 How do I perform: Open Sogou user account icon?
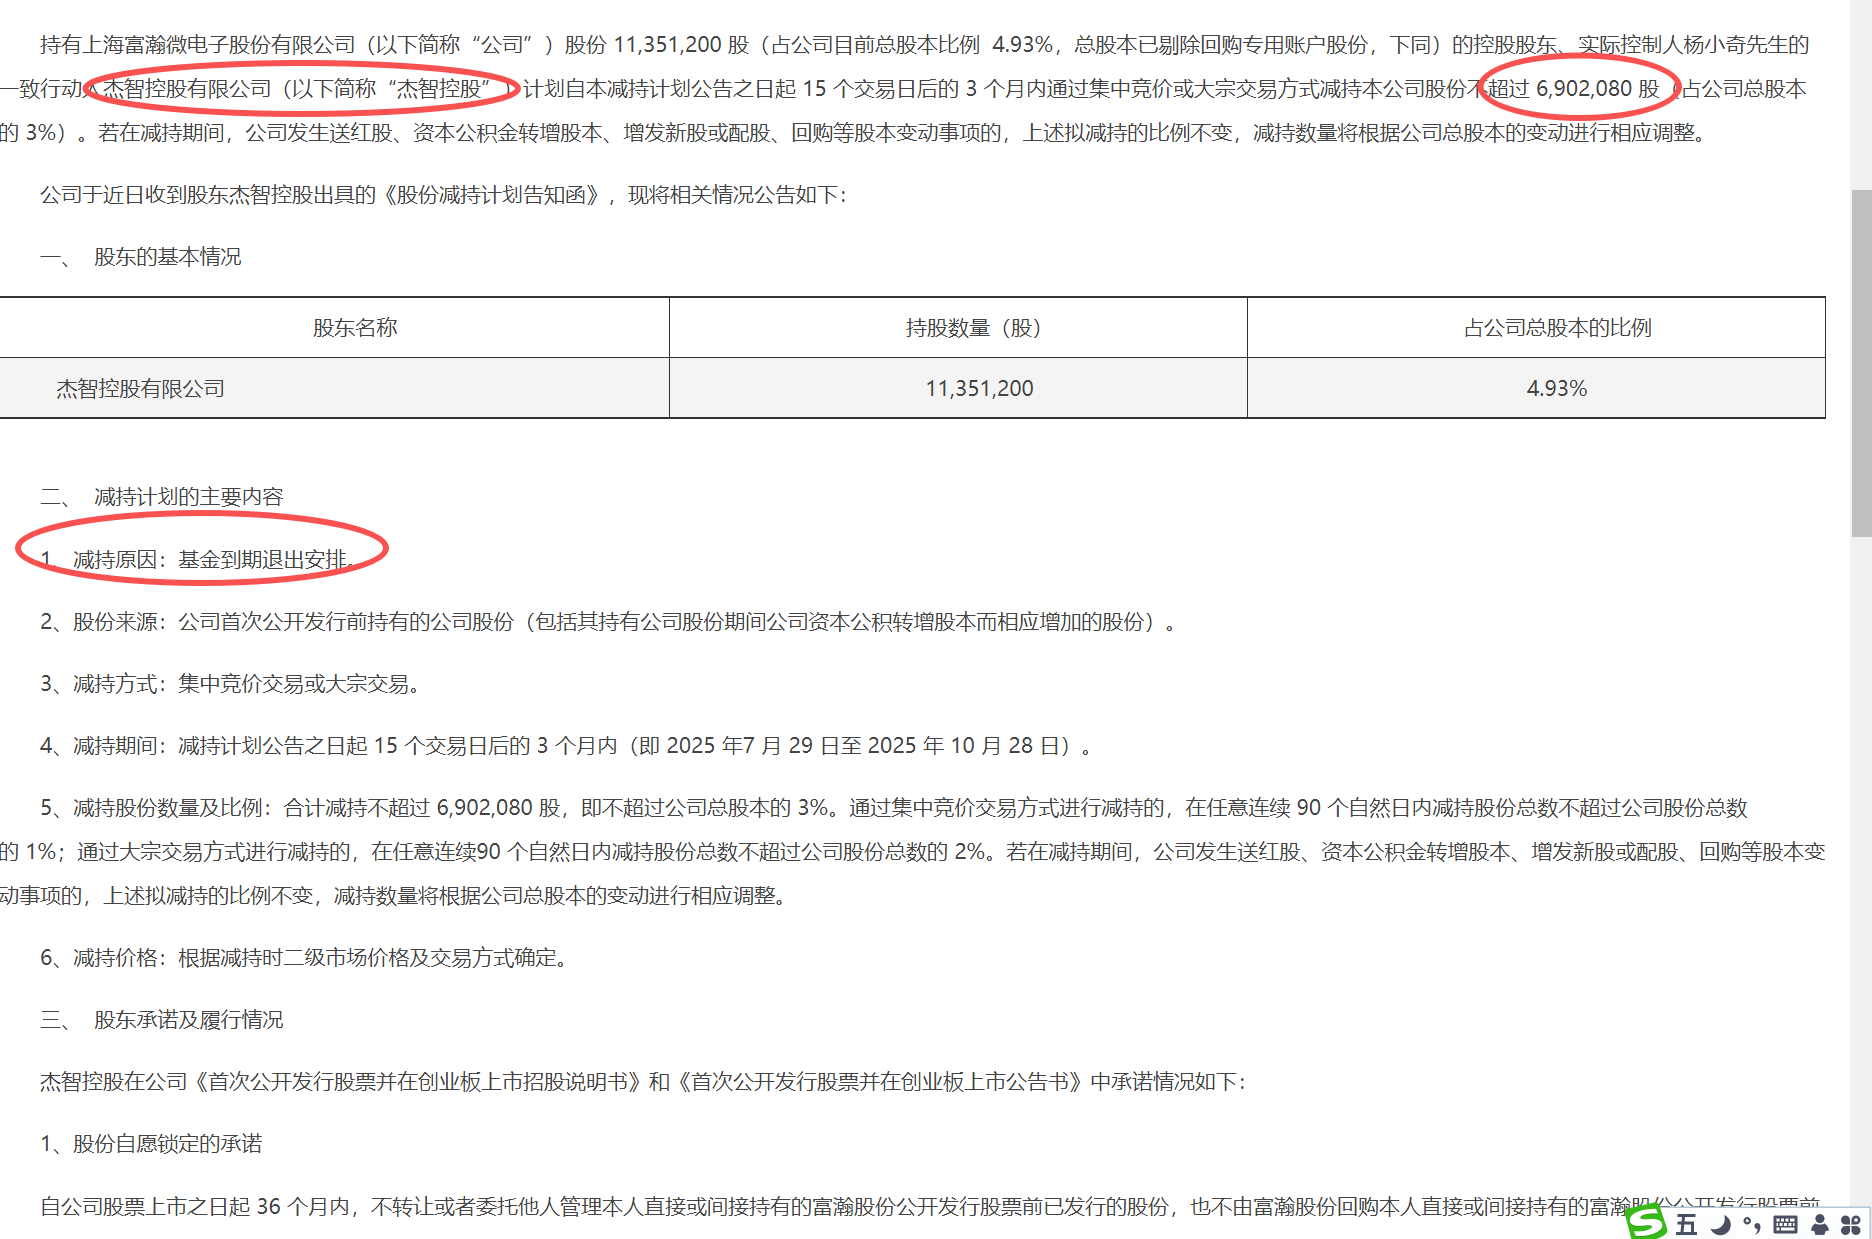point(1820,1225)
